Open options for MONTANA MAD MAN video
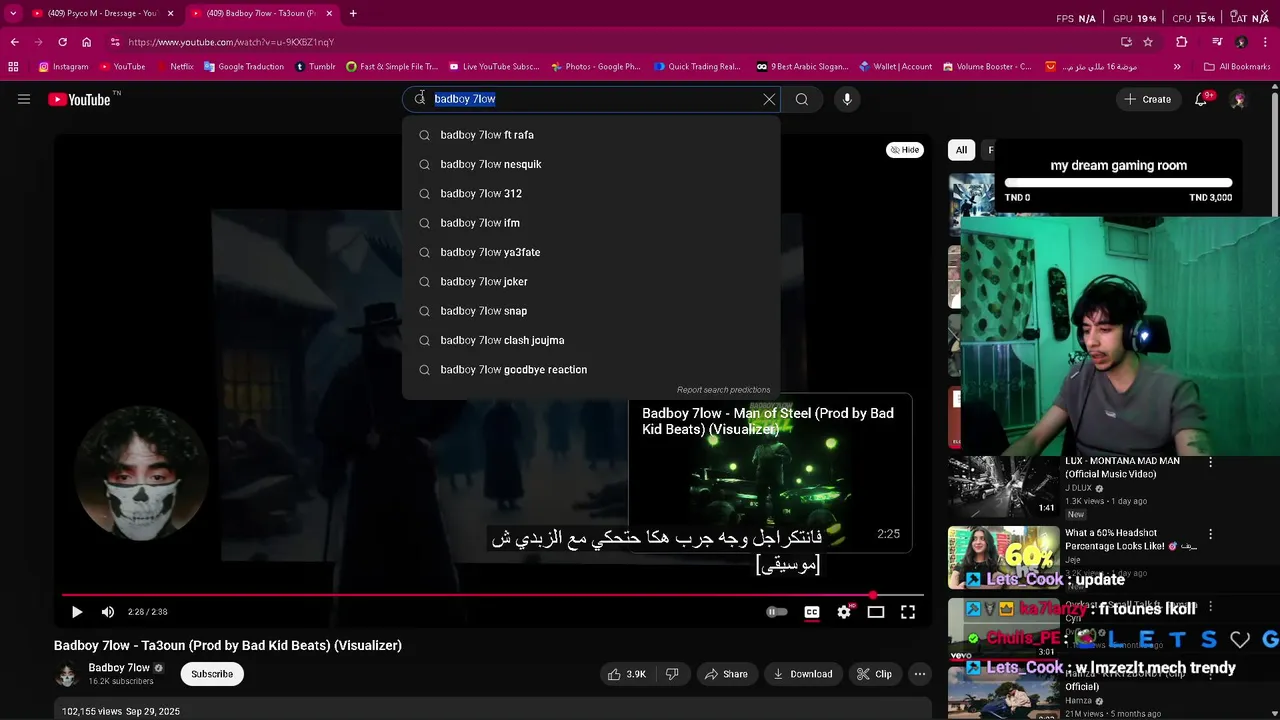This screenshot has width=1280, height=720. pyautogui.click(x=1210, y=462)
